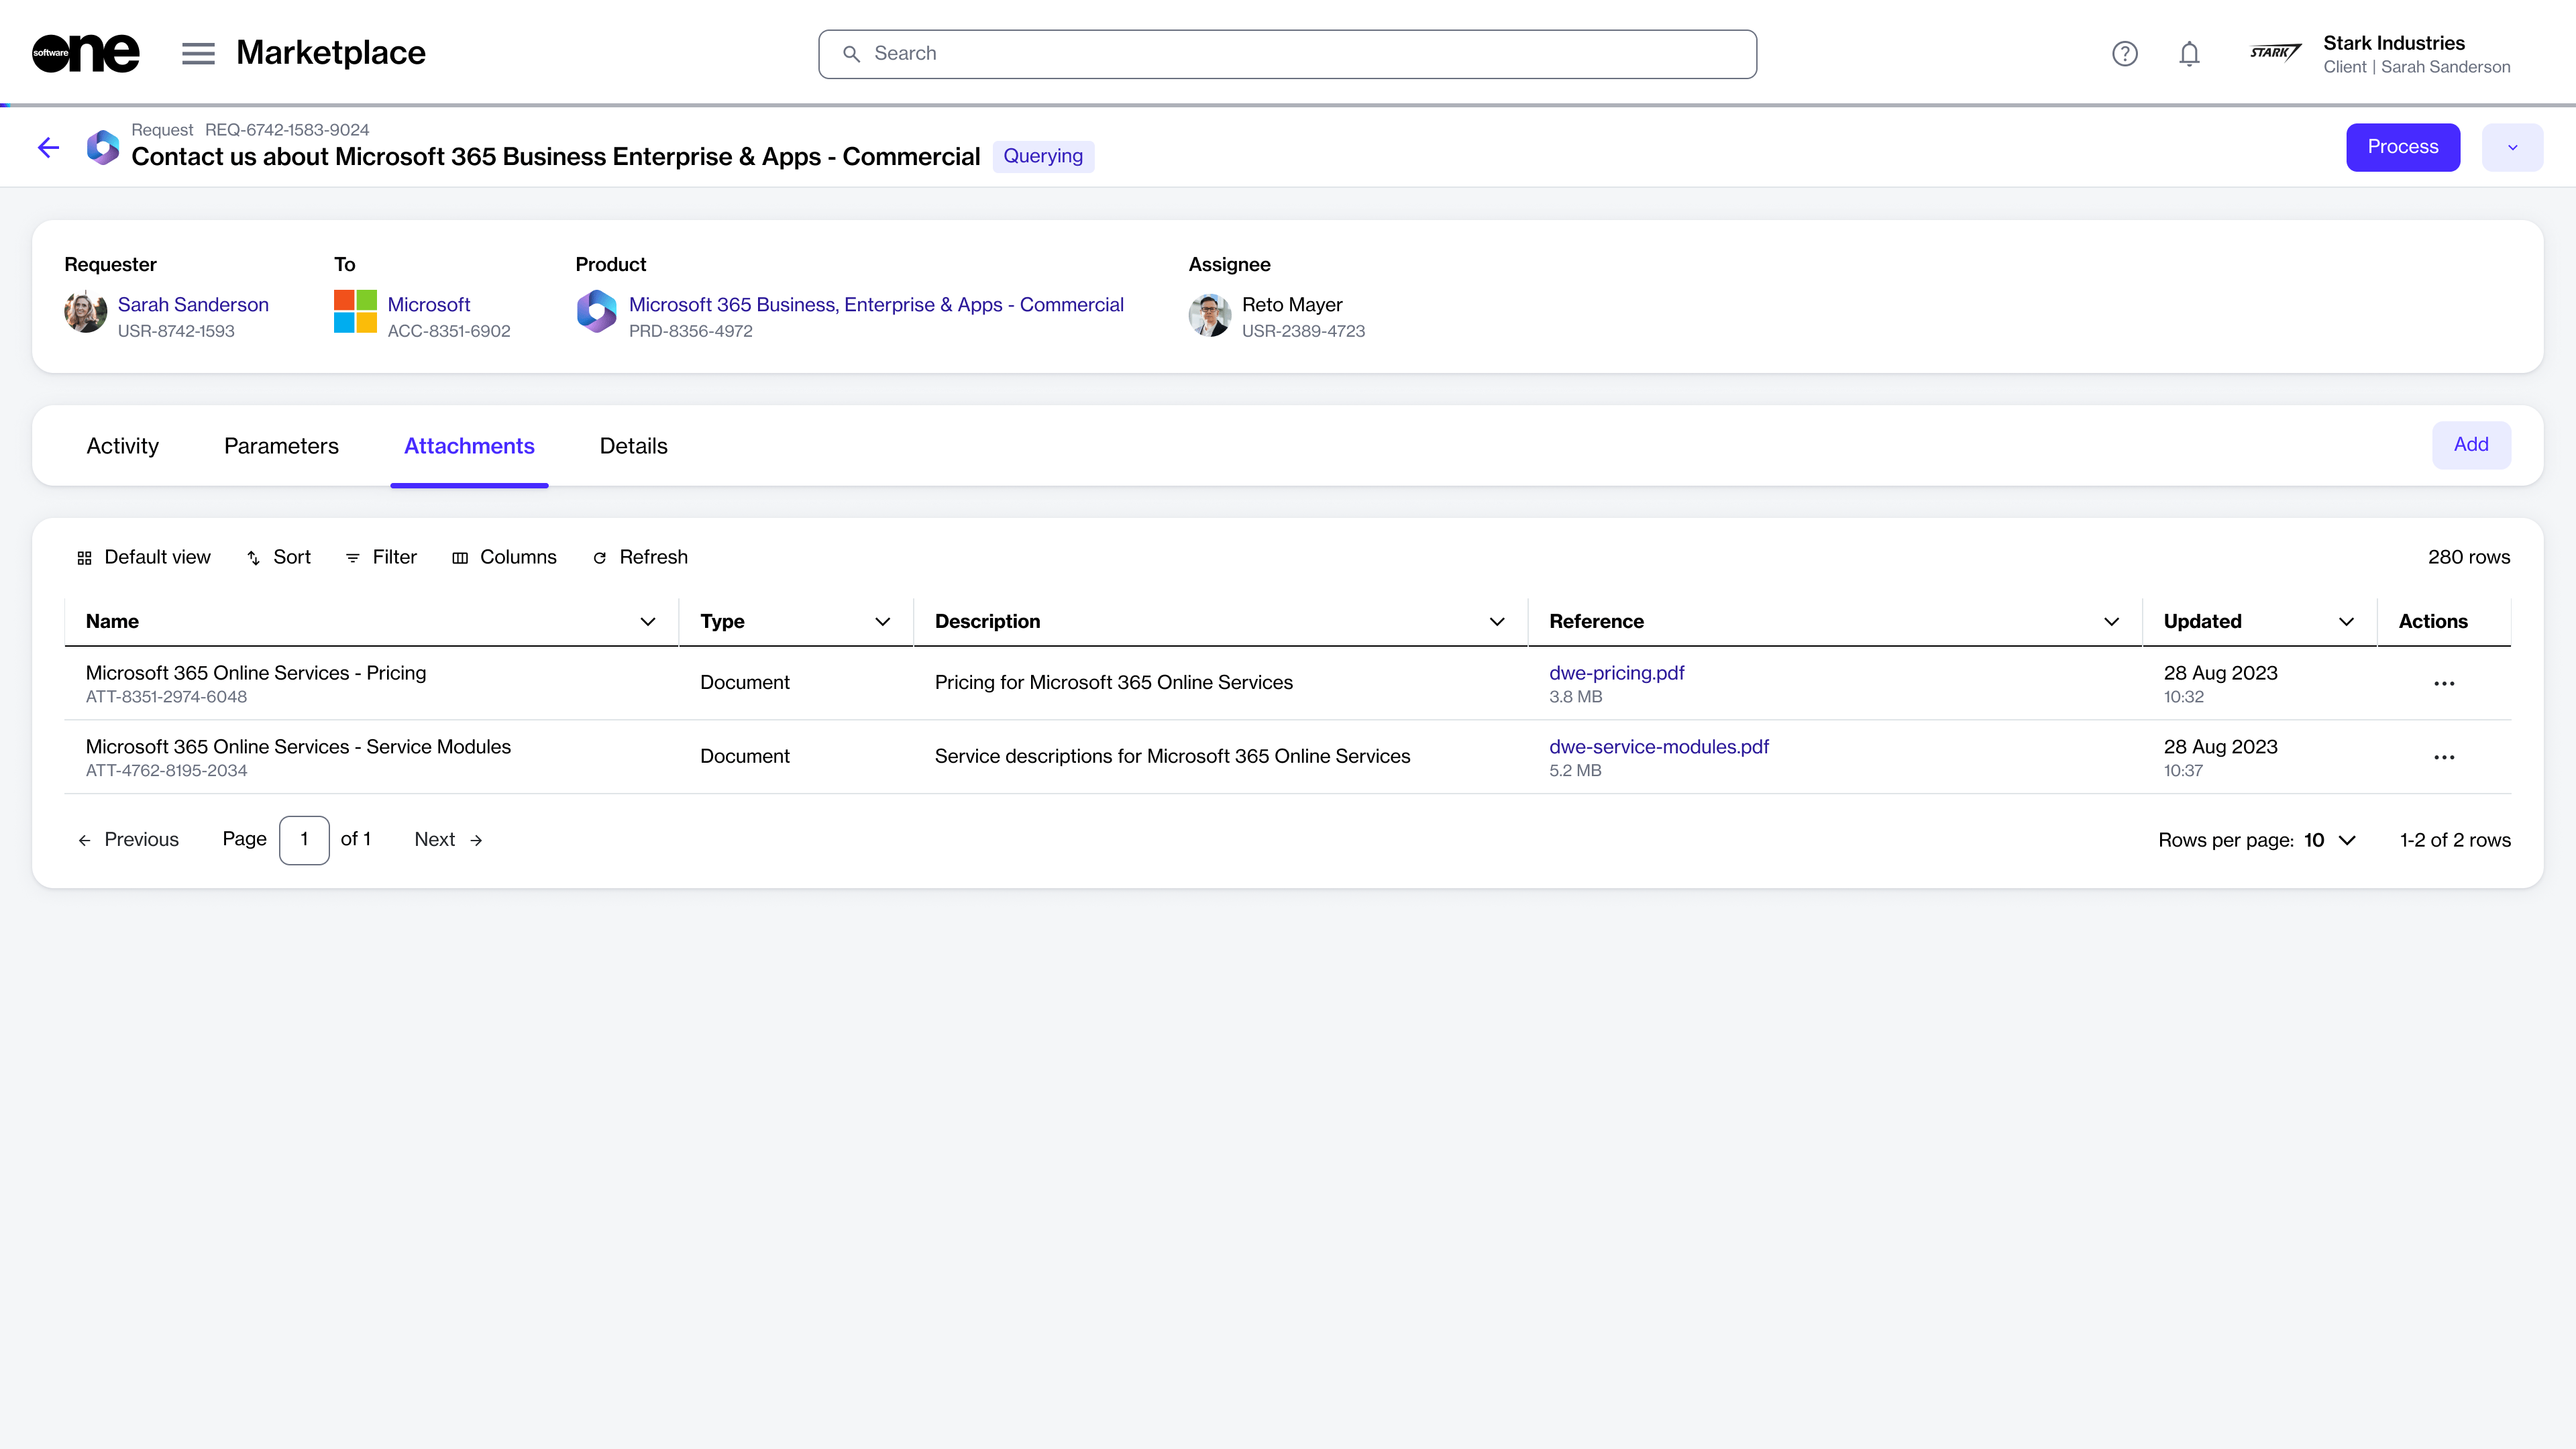
Task: Expand the dropdown next to Process
Action: (x=2512, y=147)
